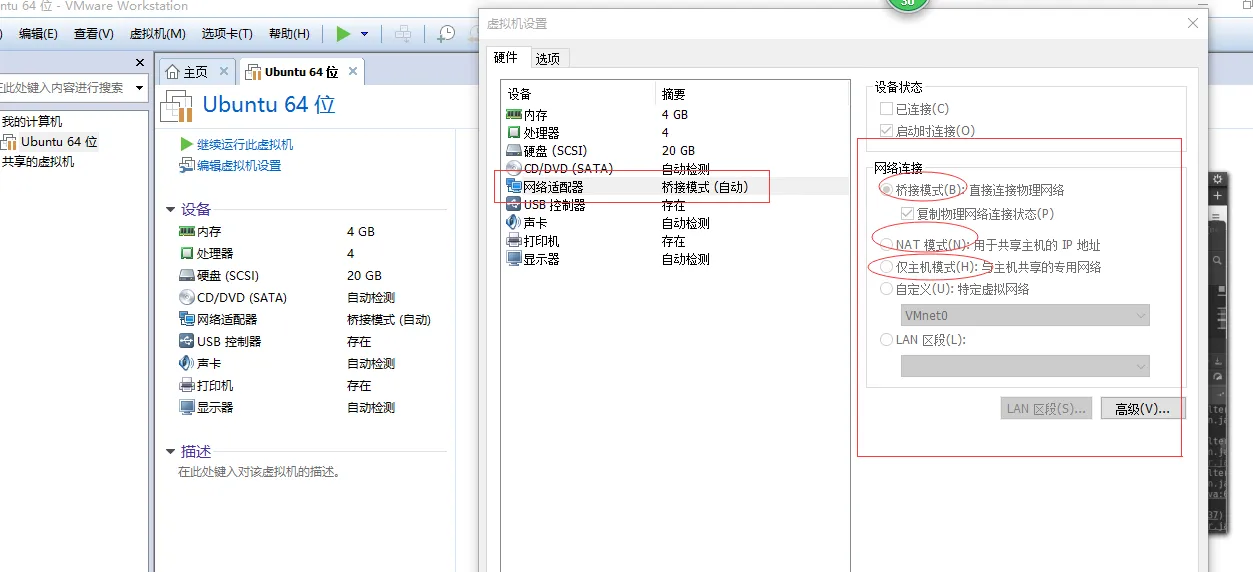
Task: Click the 高级(V)... button
Action: (x=1142, y=408)
